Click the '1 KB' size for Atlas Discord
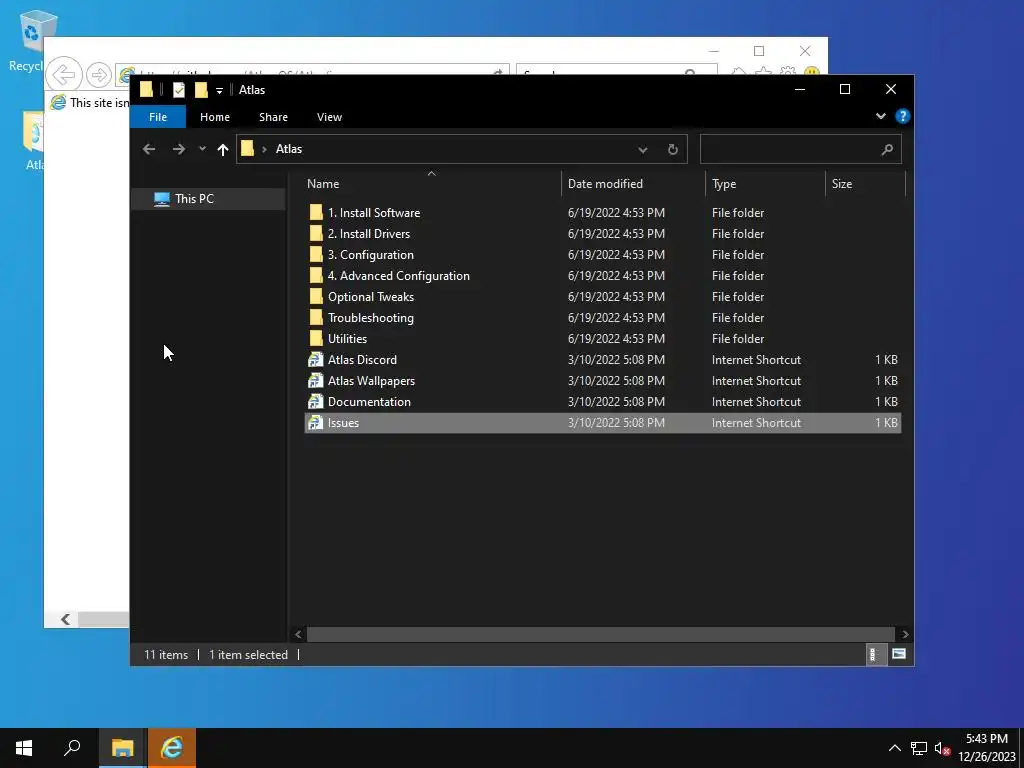Screen dimensions: 1024x768 click(886, 359)
